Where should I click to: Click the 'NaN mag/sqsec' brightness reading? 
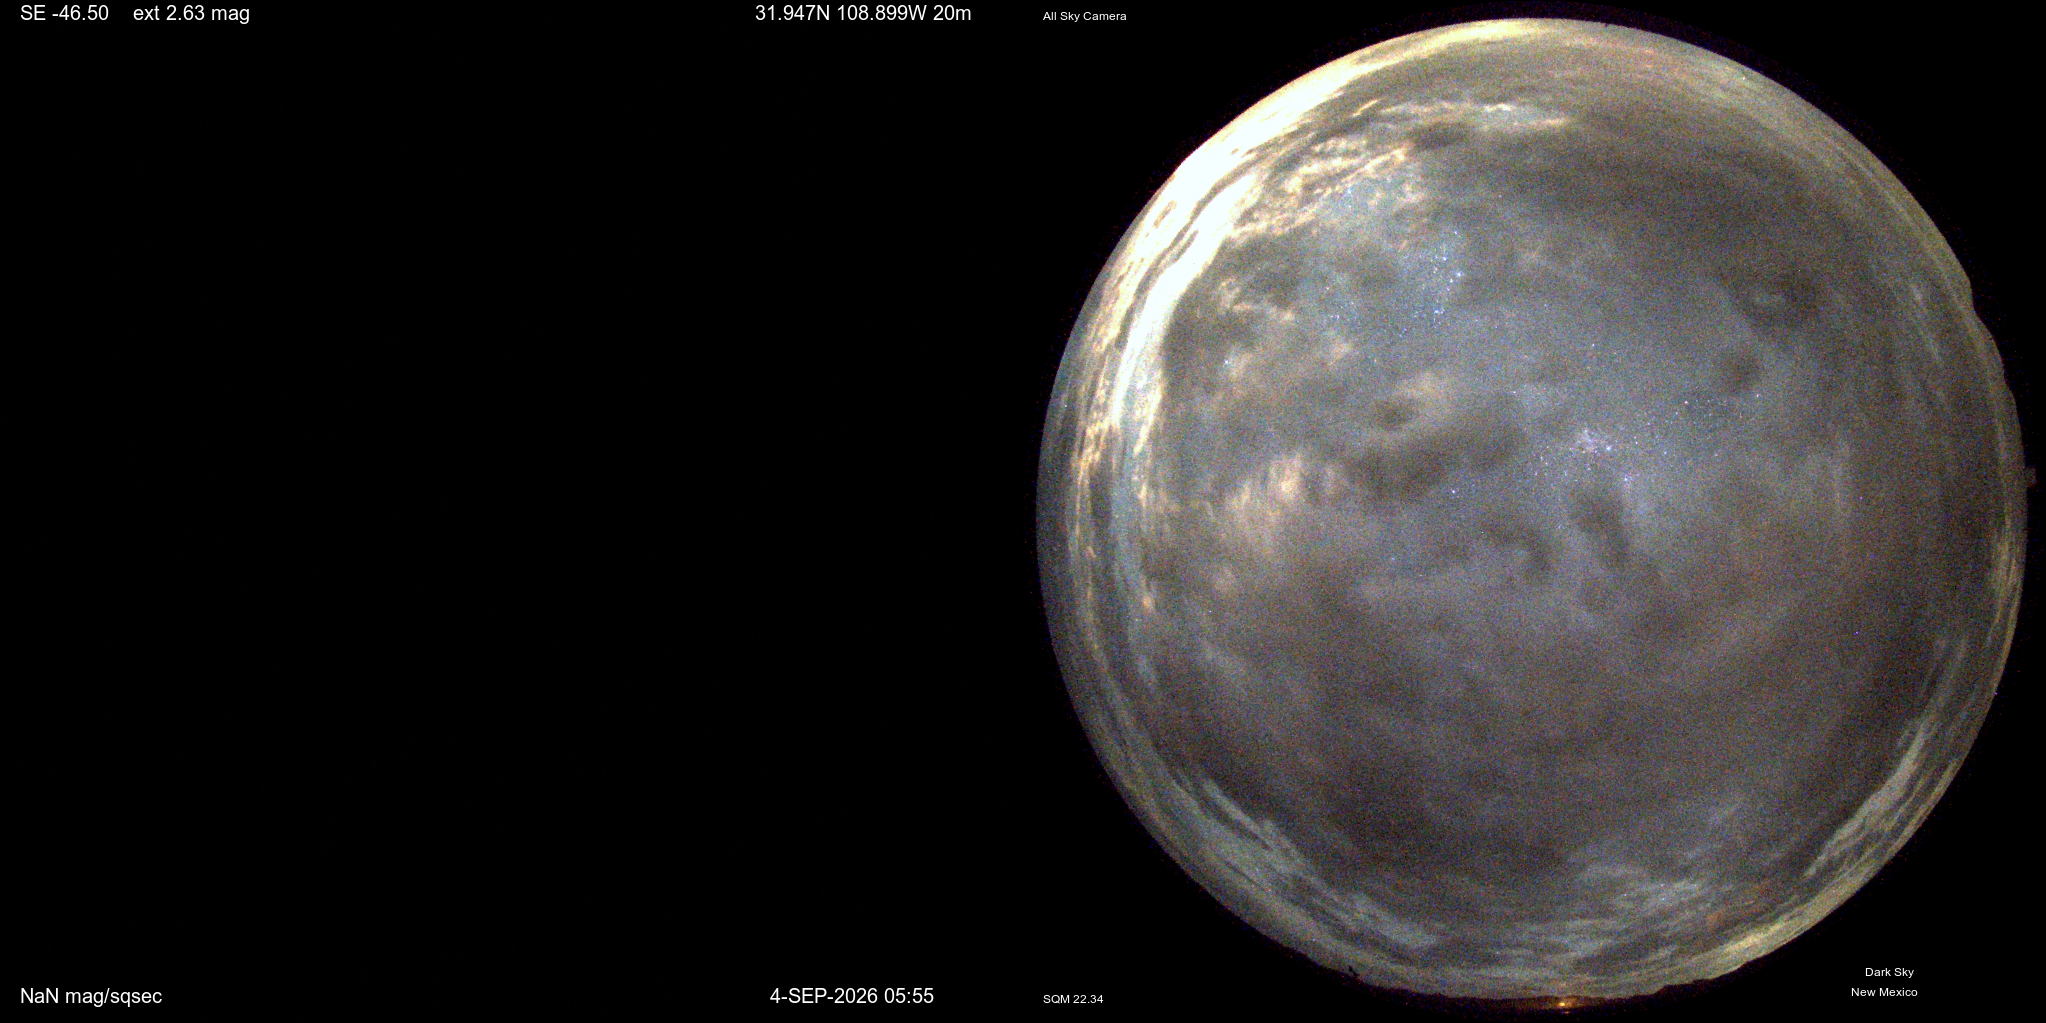pyautogui.click(x=91, y=996)
